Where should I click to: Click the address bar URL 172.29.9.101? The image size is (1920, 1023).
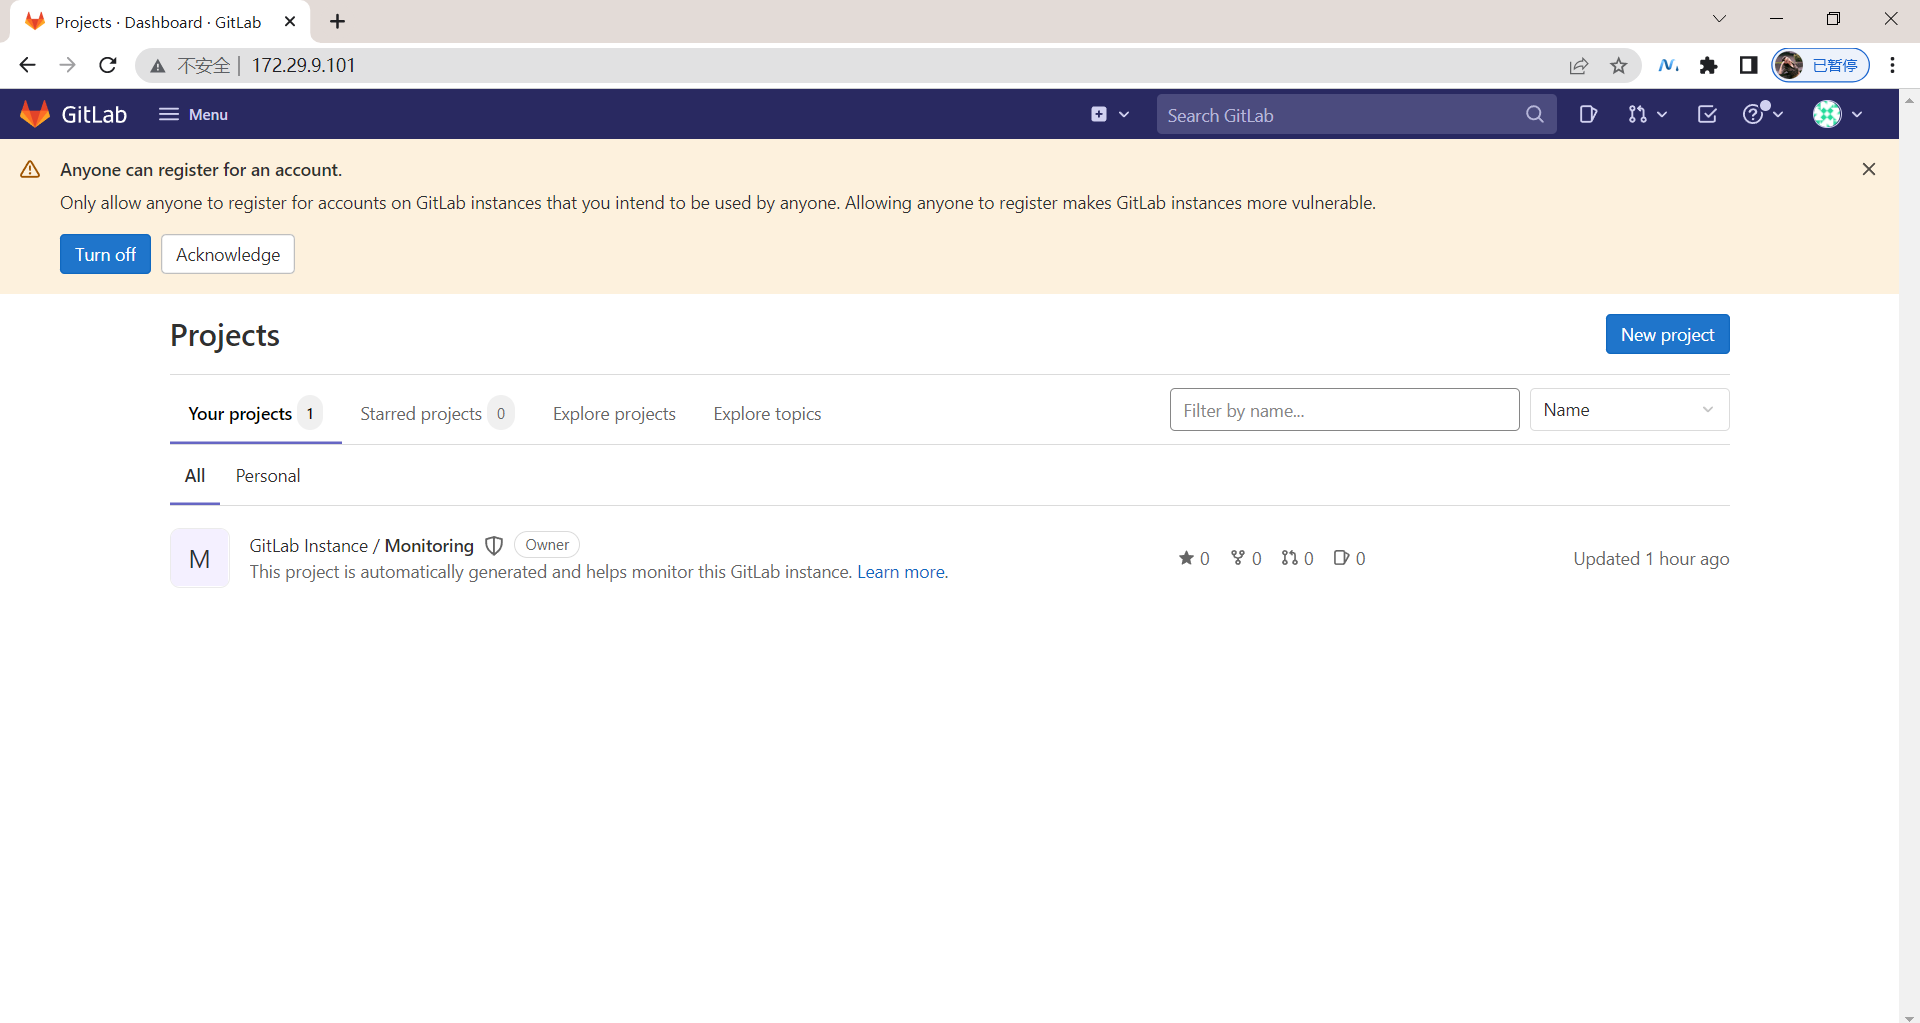304,65
